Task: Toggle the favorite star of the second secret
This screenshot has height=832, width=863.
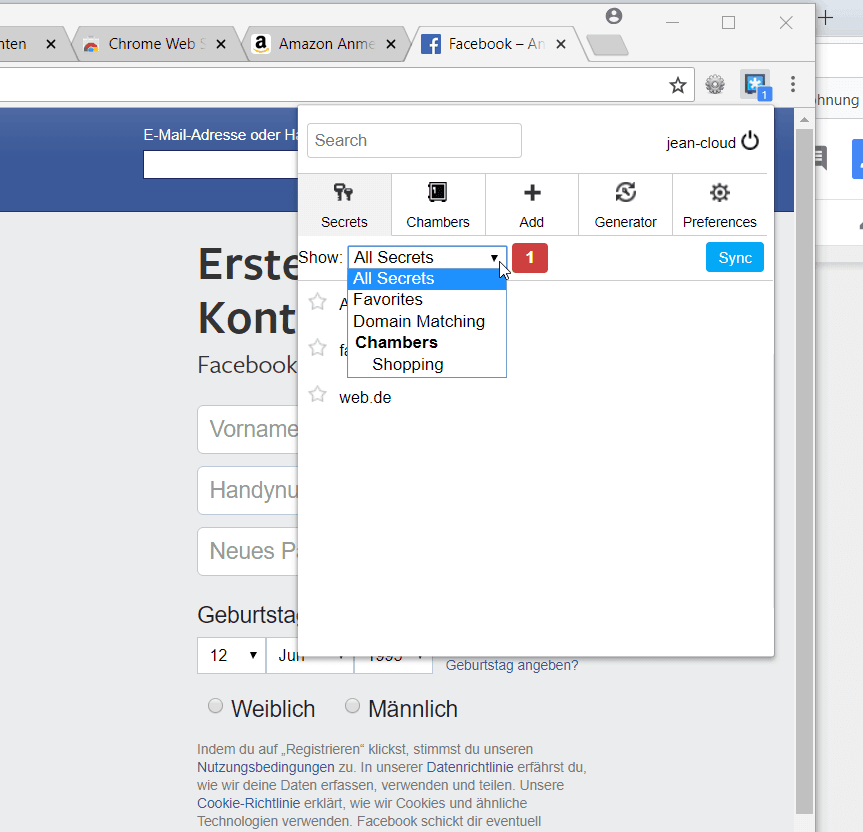Action: [318, 348]
